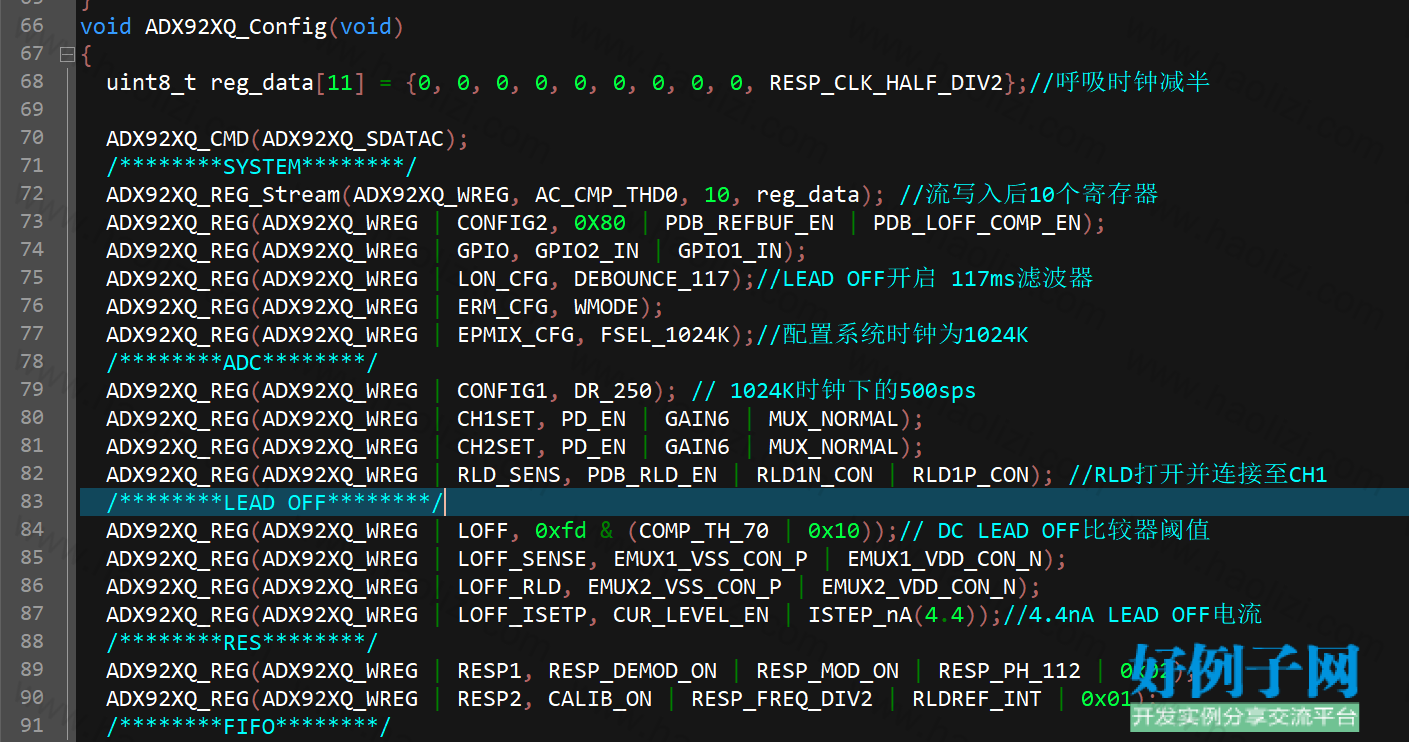1409x742 pixels.
Task: Collapse the fold marker at line 67
Action: 67,54
